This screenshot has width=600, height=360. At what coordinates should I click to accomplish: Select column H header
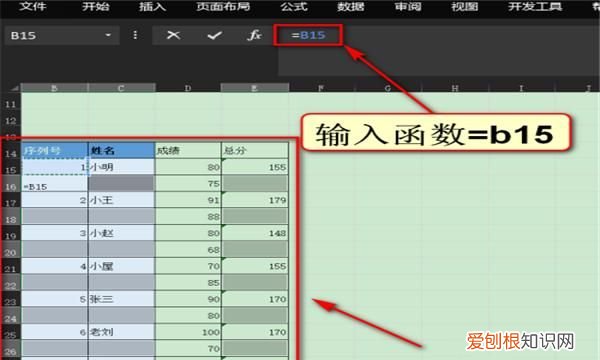coord(455,88)
